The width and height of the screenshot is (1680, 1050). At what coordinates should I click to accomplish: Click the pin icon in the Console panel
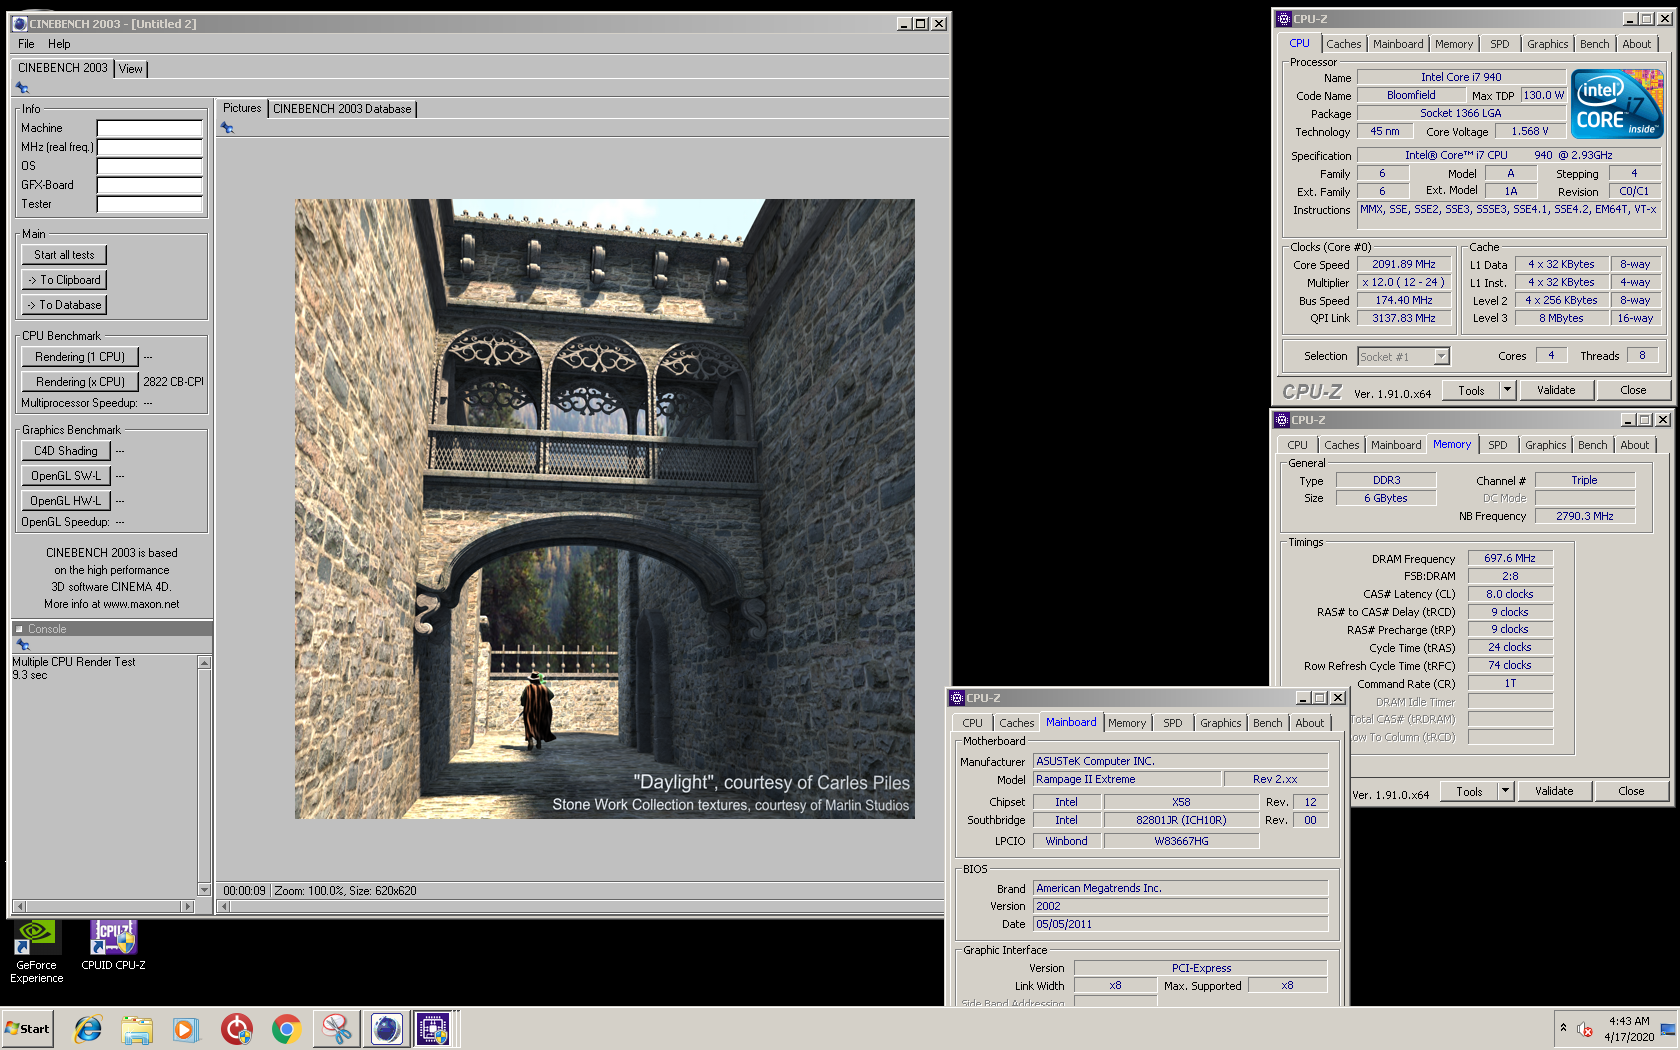click(22, 645)
